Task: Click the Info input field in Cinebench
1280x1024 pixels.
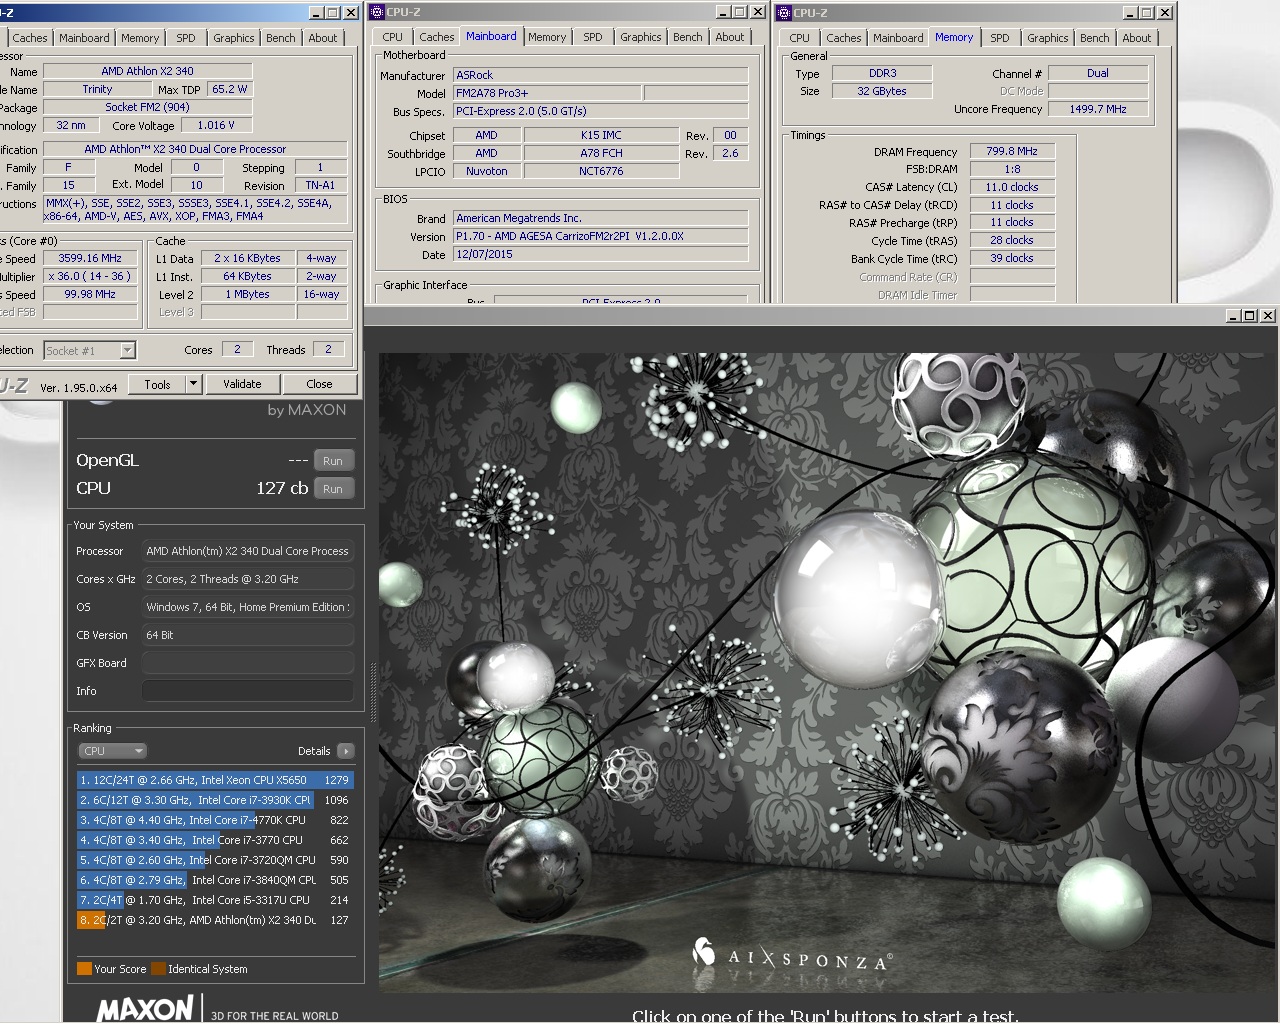Action: [x=248, y=691]
